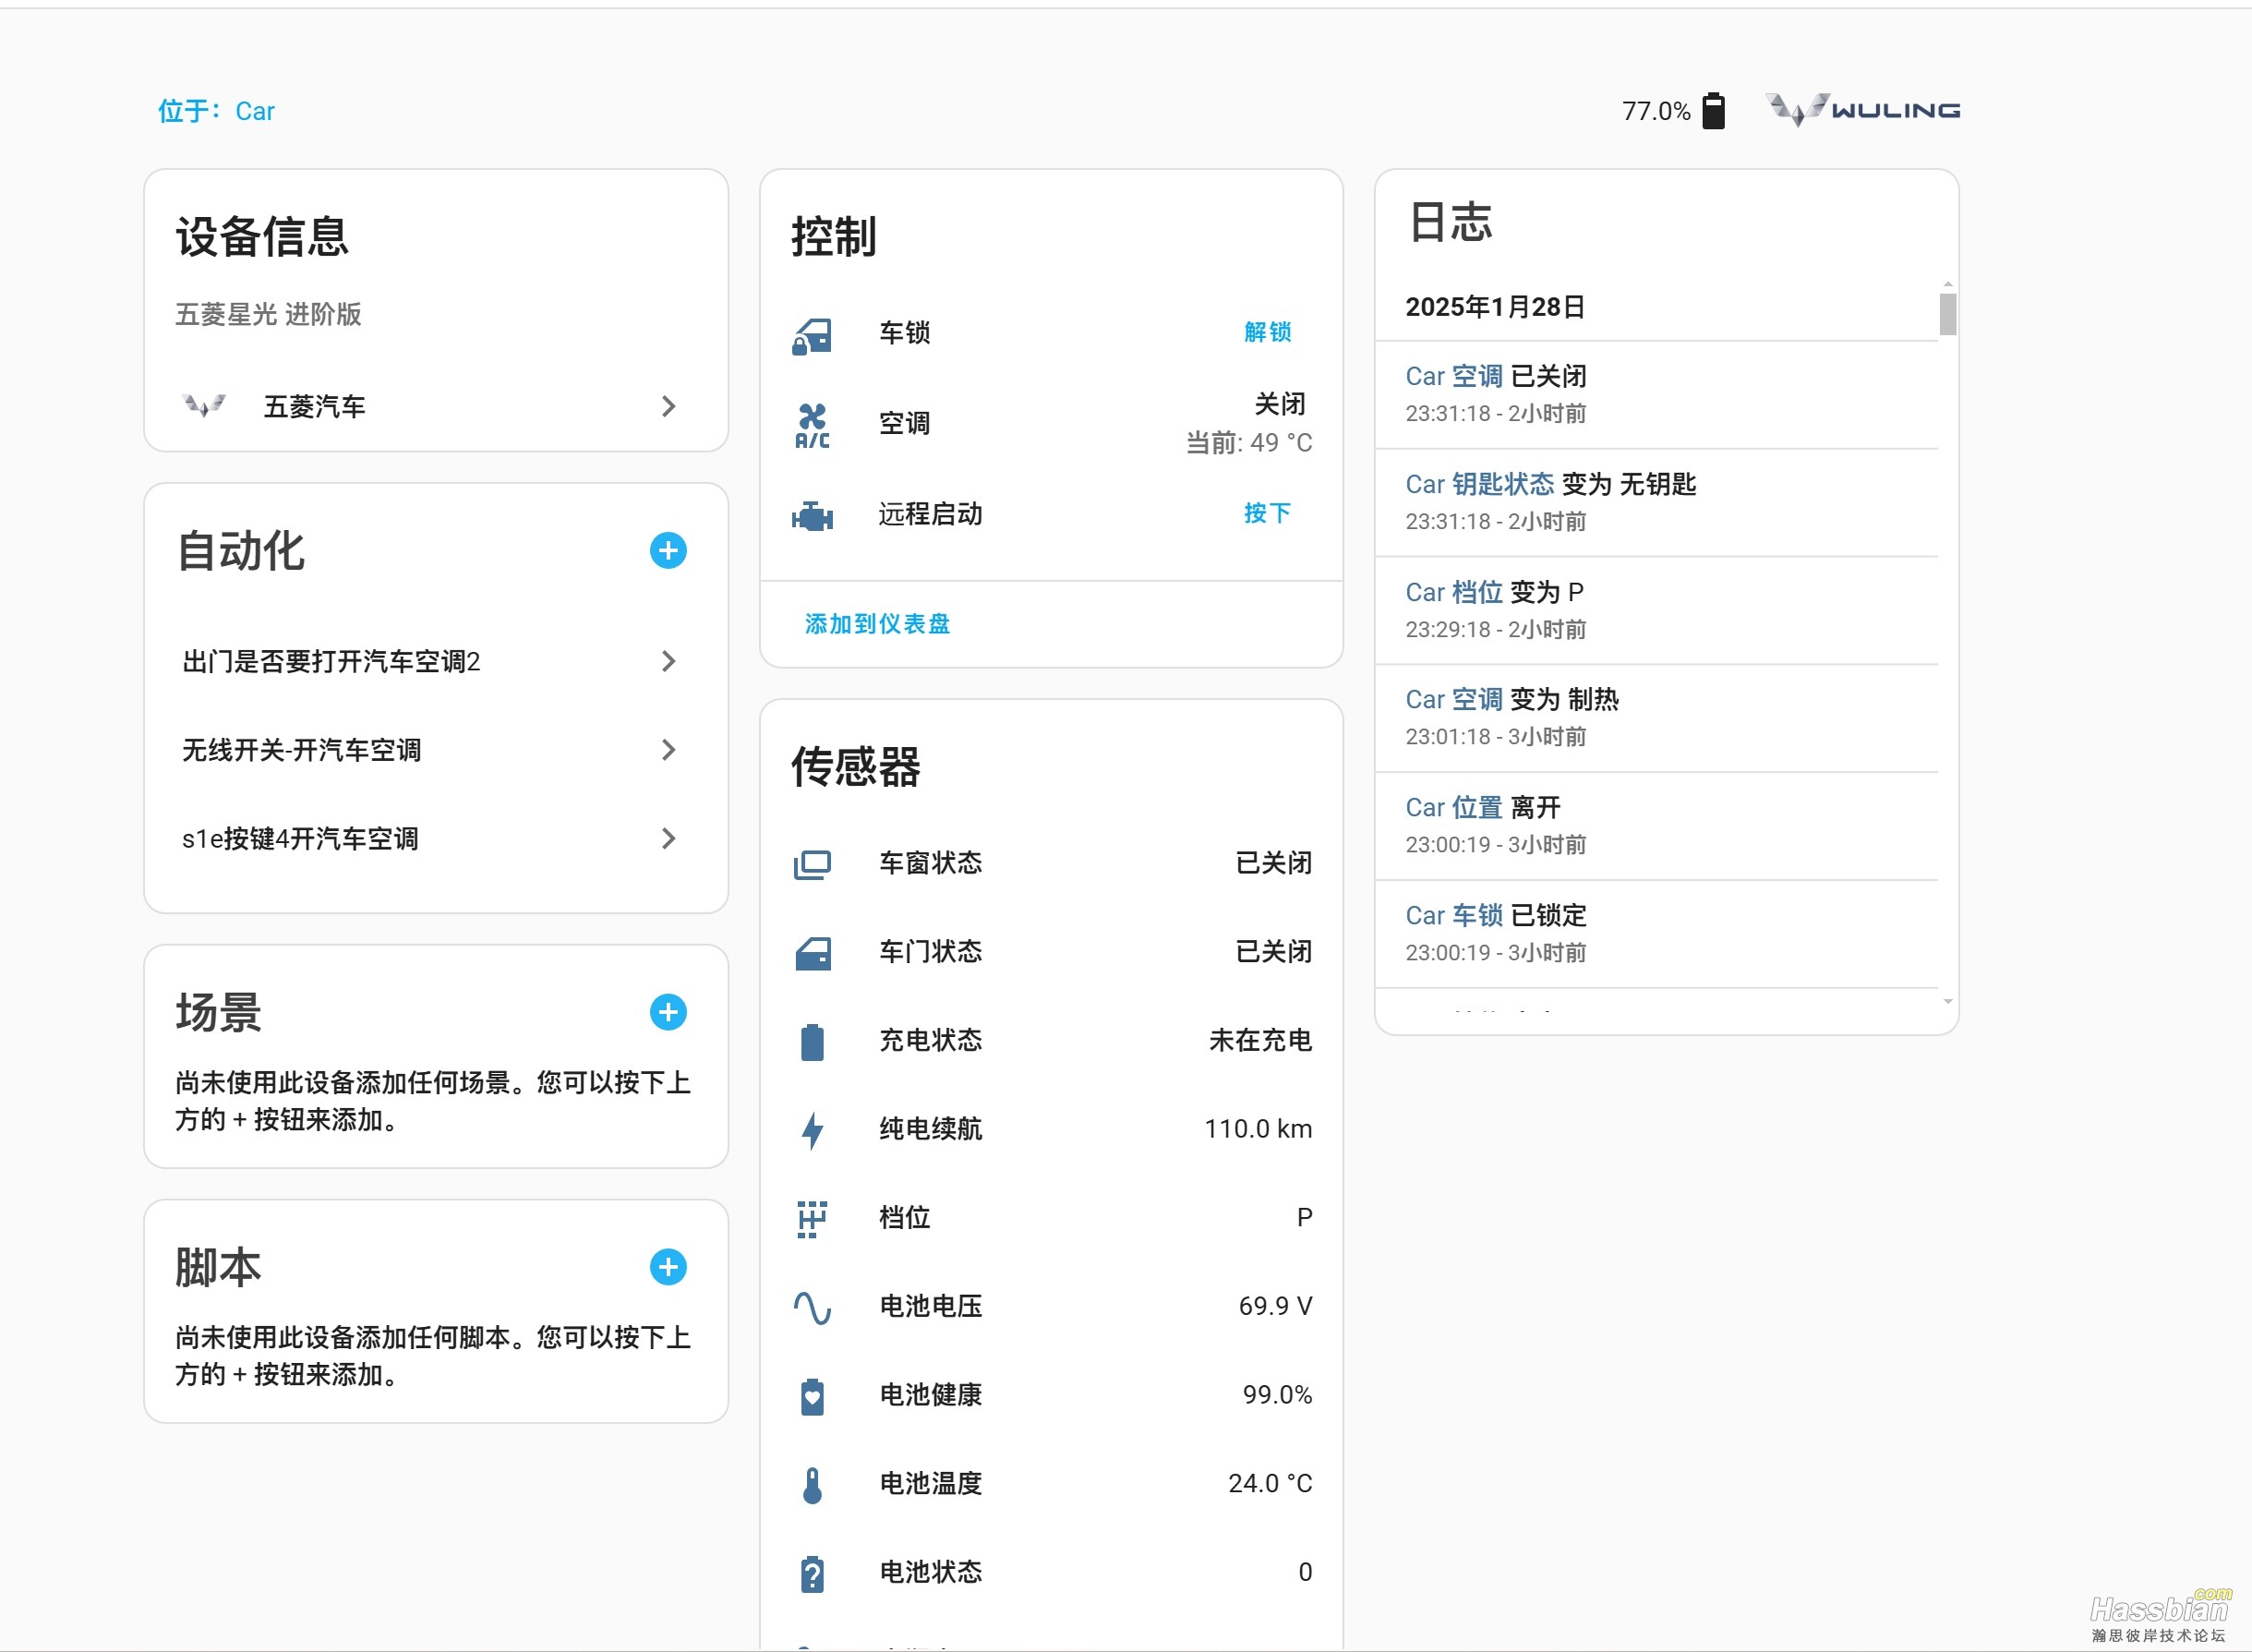The height and width of the screenshot is (1652, 2252).
Task: Open Car 钥匙状态 log entry link
Action: (1479, 484)
